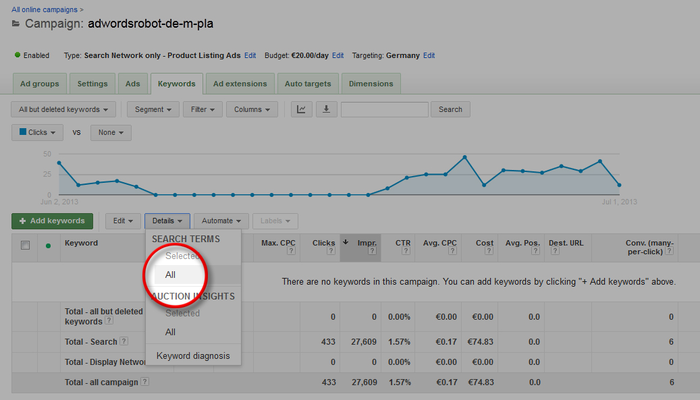Switch to the Ad extensions tab
700x400 pixels.
click(239, 82)
